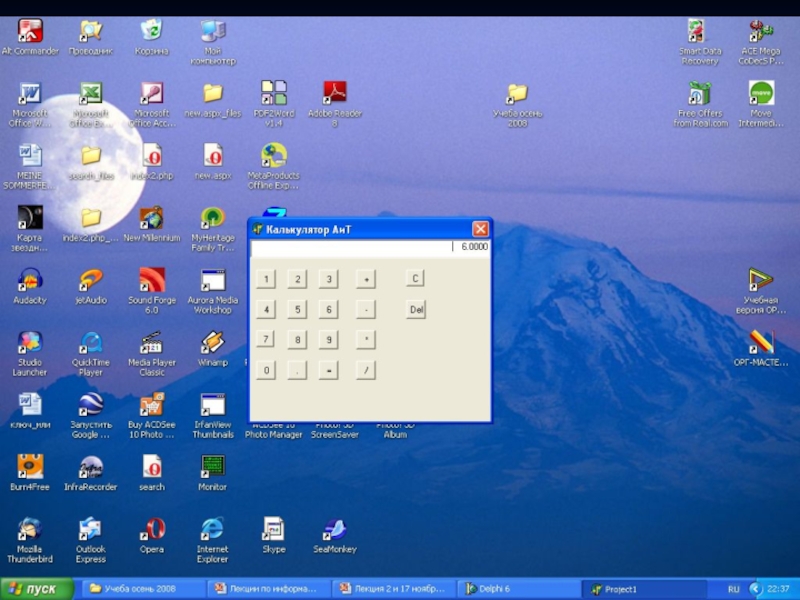Viewport: 800px width, 600px height.
Task: Click the calculator display field showing 6.0000
Action: tap(370, 246)
